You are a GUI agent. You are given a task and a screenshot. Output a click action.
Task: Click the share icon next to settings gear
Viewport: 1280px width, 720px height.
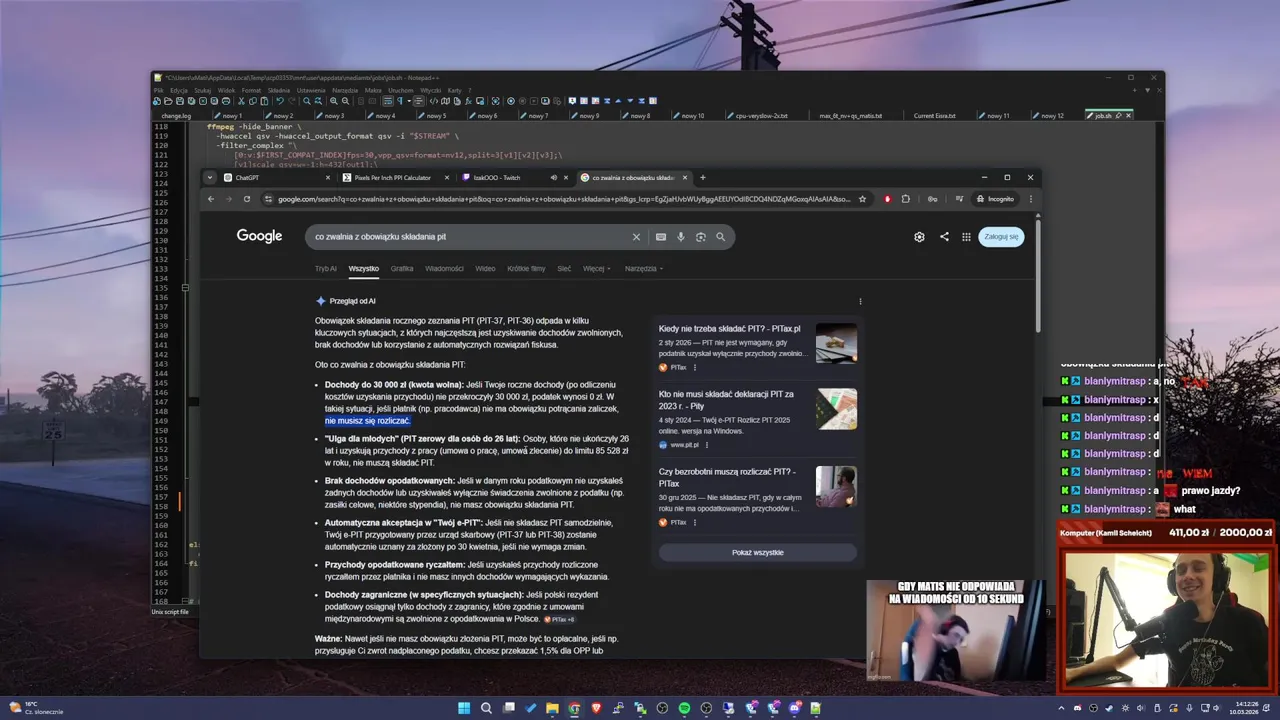(x=944, y=237)
